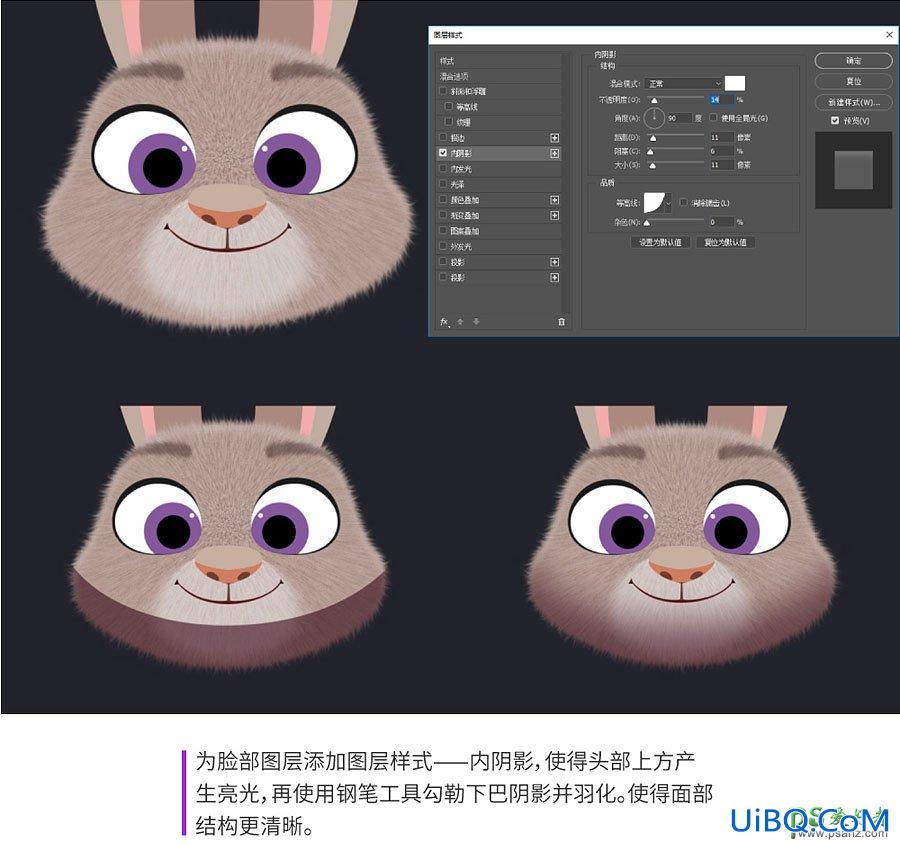Enable the 渐变叠加 checkbox

pos(443,215)
